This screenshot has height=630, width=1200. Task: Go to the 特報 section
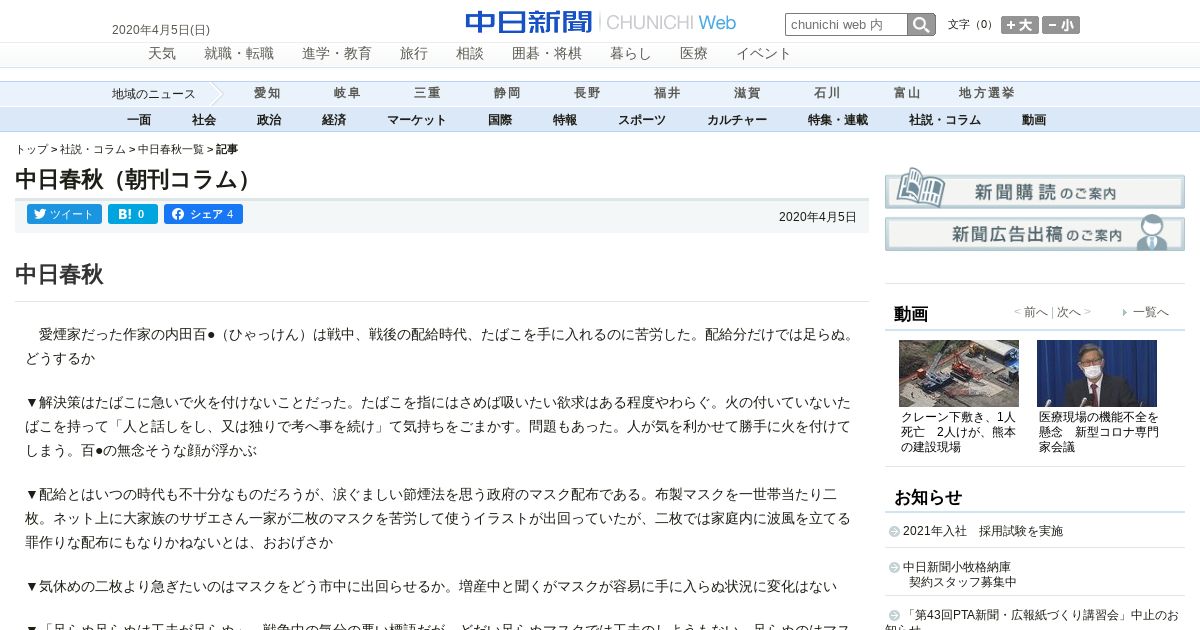coord(565,120)
